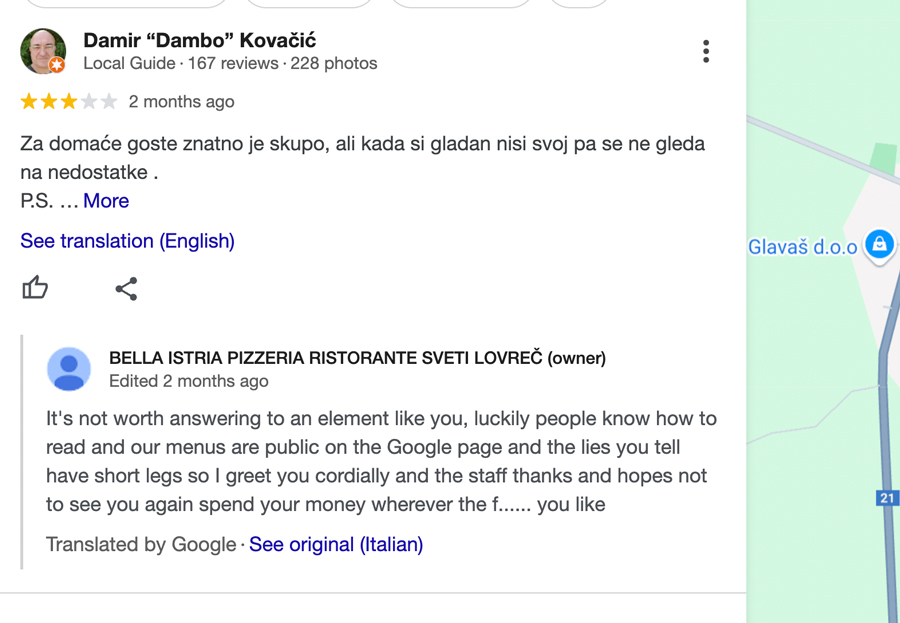Image resolution: width=900 pixels, height=623 pixels.
Task: Open Damir "Dambo" Kovačić reviewer name
Action: coord(199,41)
